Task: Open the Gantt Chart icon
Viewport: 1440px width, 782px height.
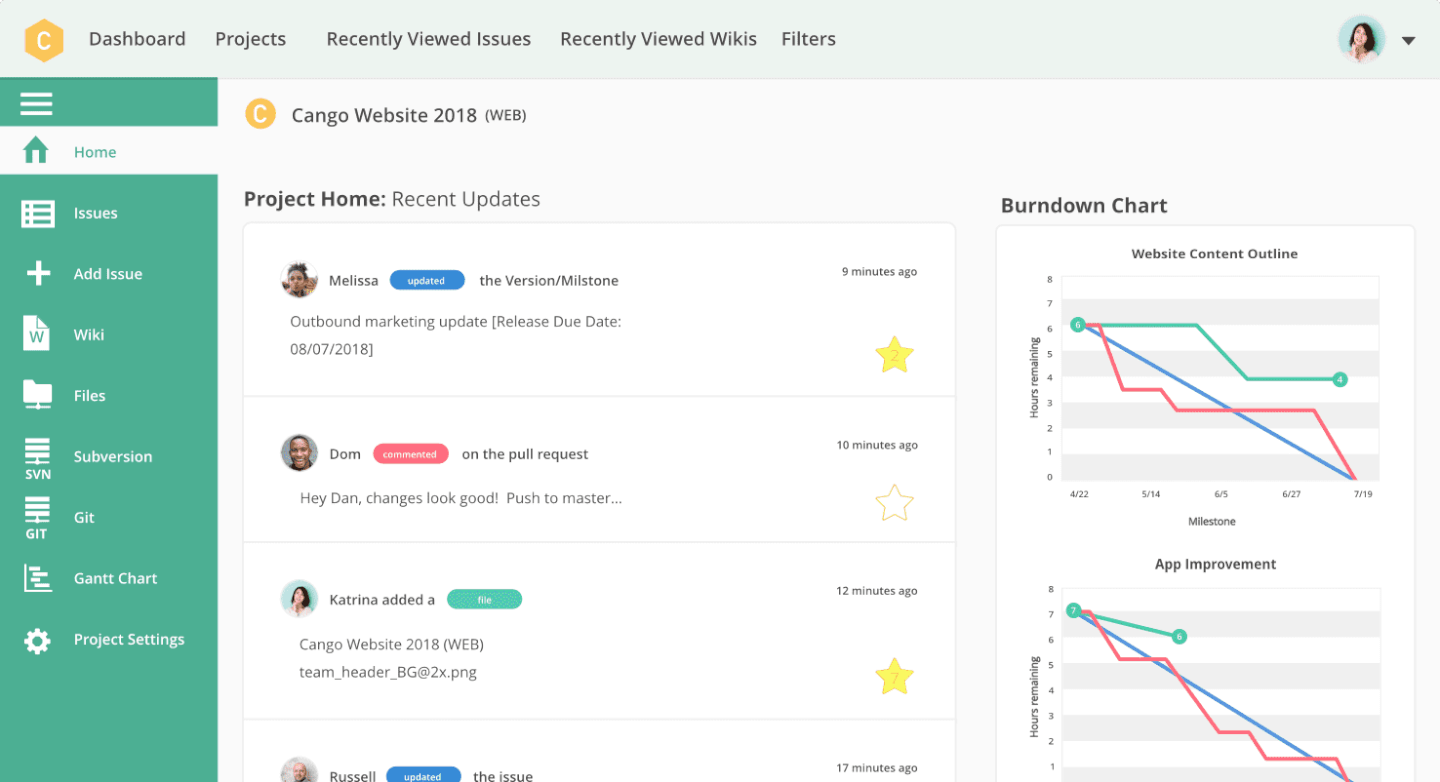Action: pos(38,578)
